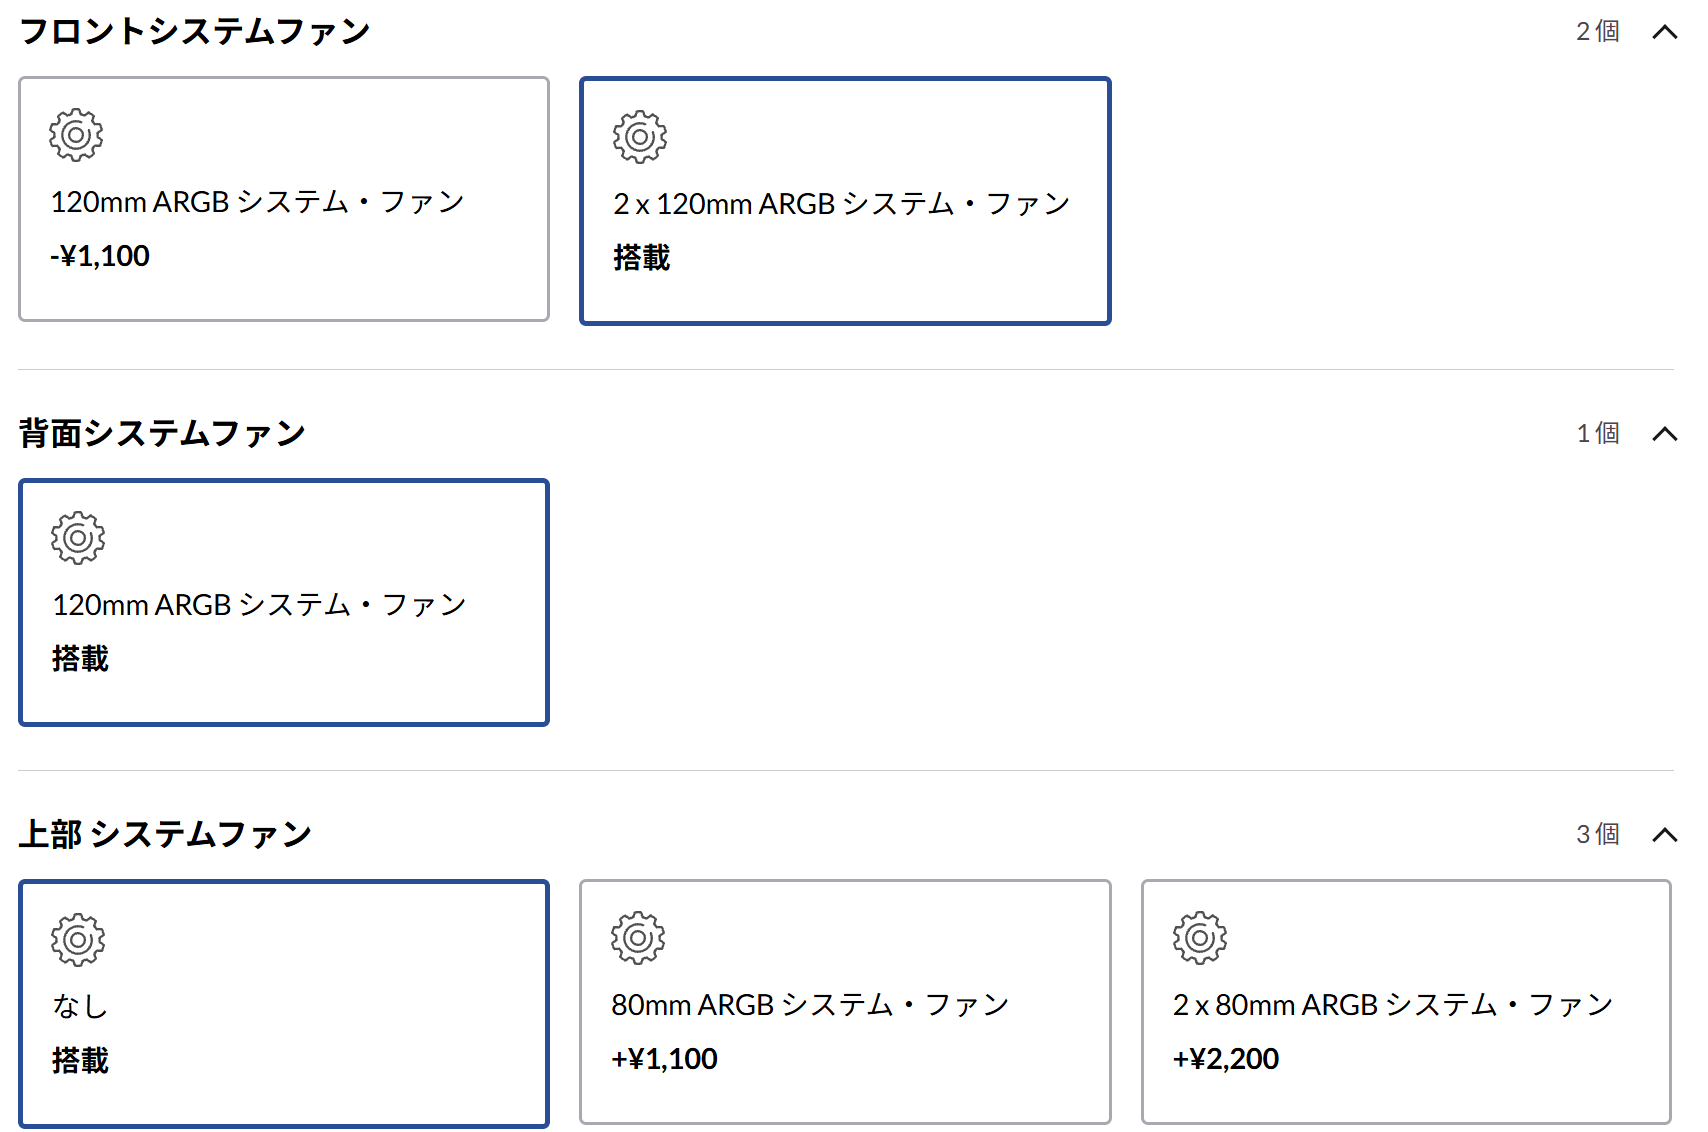Viewport: 1708px width, 1132px height.
Task: Click gear icon on single 120mm front fan card
Action: [x=76, y=135]
